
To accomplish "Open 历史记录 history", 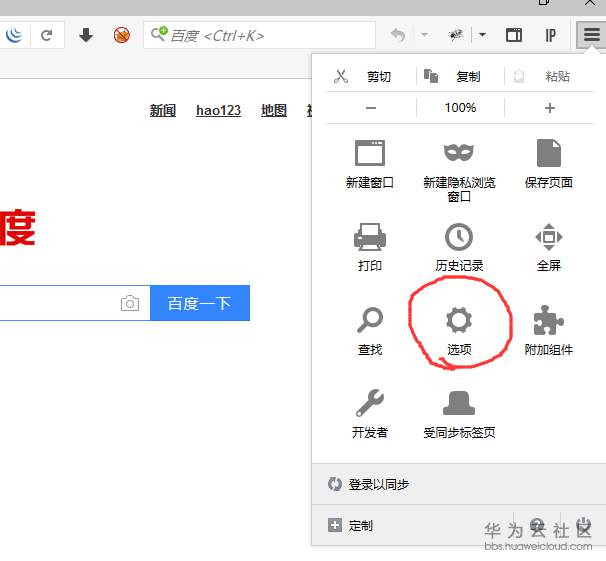I will tap(459, 247).
